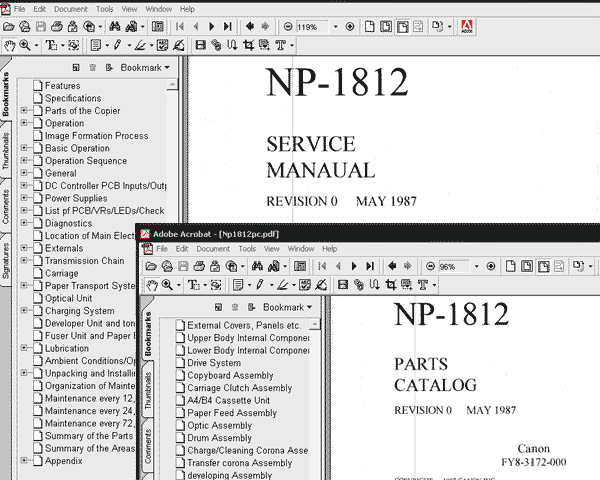Expand Parts of the Copier bookmark
Viewport: 600px width, 480px height.
click(x=24, y=110)
